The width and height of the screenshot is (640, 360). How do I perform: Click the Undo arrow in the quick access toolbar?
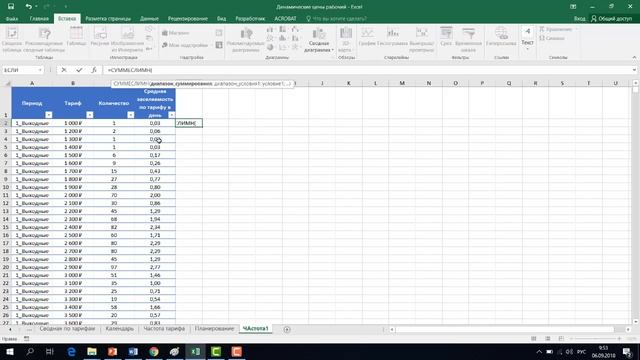click(x=29, y=7)
